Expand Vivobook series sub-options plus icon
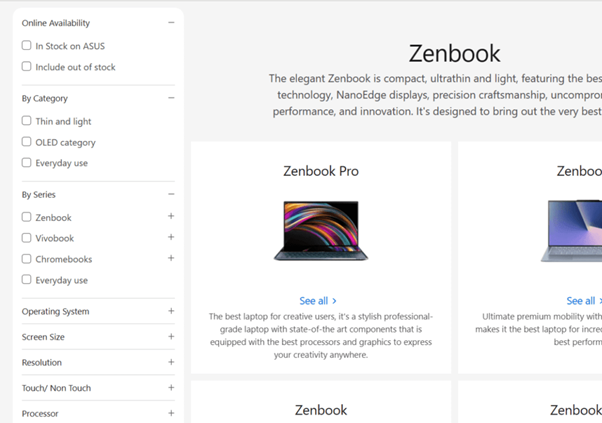The width and height of the screenshot is (602, 423). pos(171,237)
